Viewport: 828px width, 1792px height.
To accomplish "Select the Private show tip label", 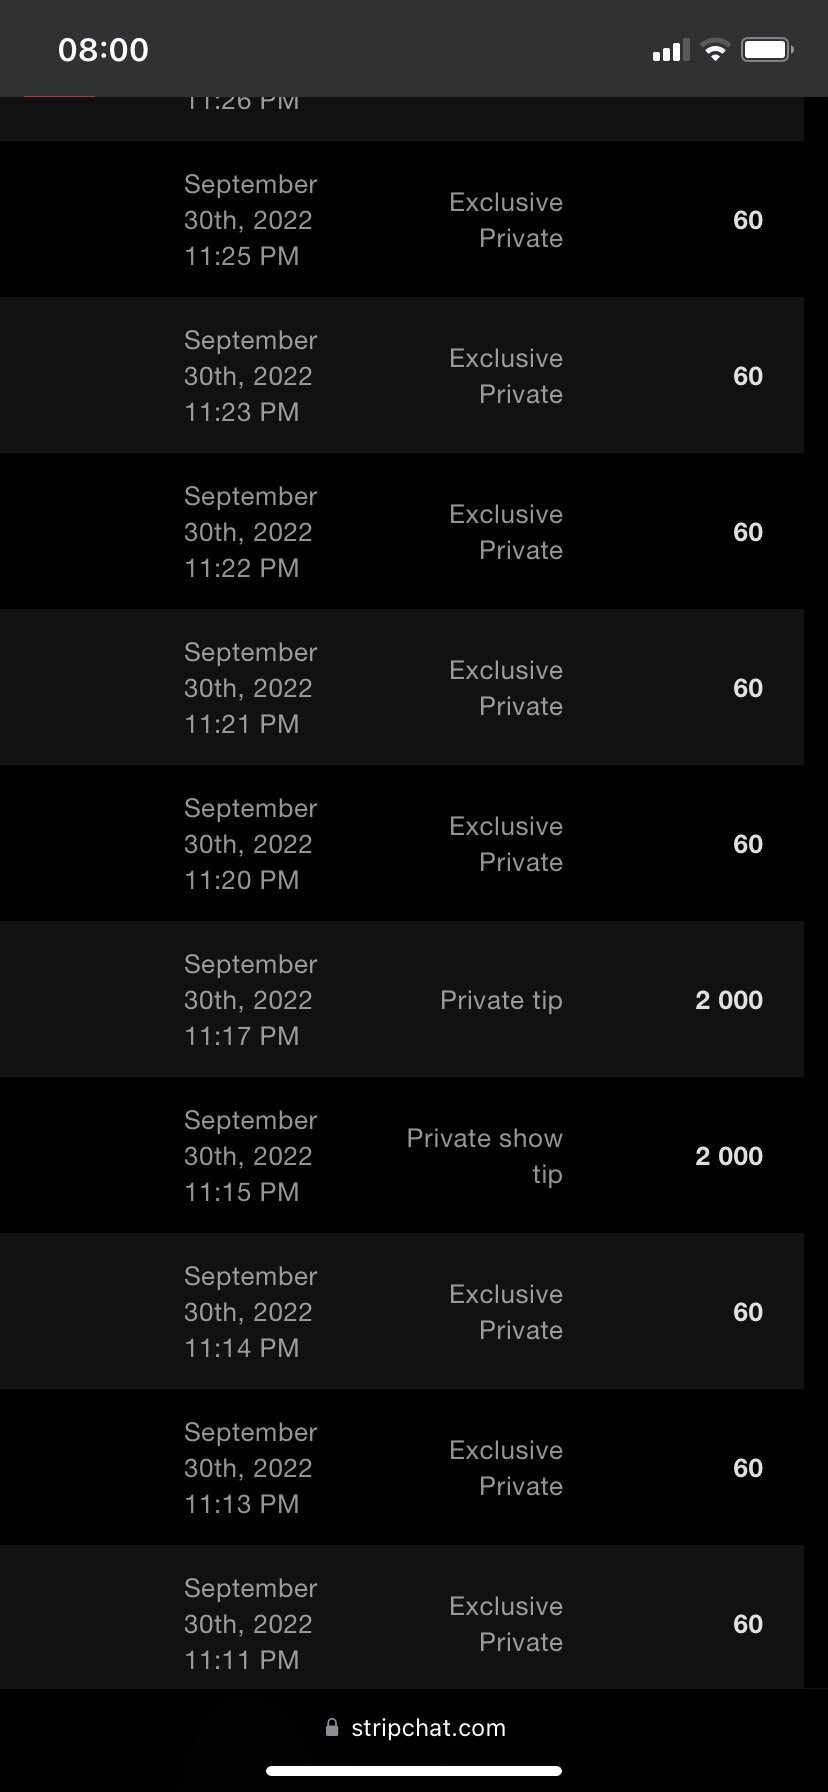I will click(485, 1156).
